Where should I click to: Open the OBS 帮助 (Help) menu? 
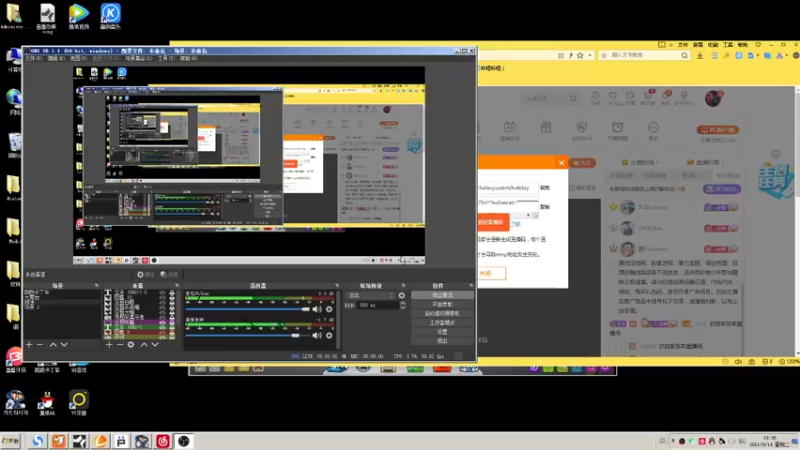(x=188, y=59)
